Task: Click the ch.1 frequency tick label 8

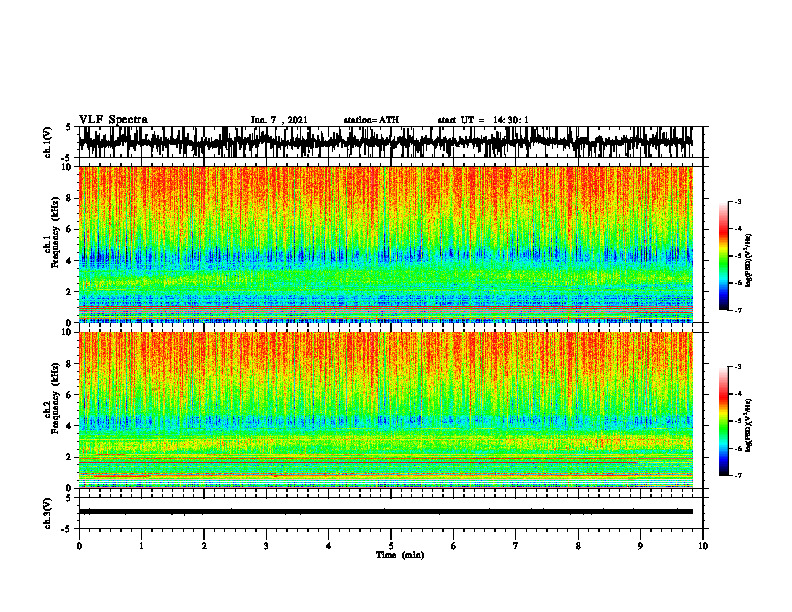Action: 70,198
